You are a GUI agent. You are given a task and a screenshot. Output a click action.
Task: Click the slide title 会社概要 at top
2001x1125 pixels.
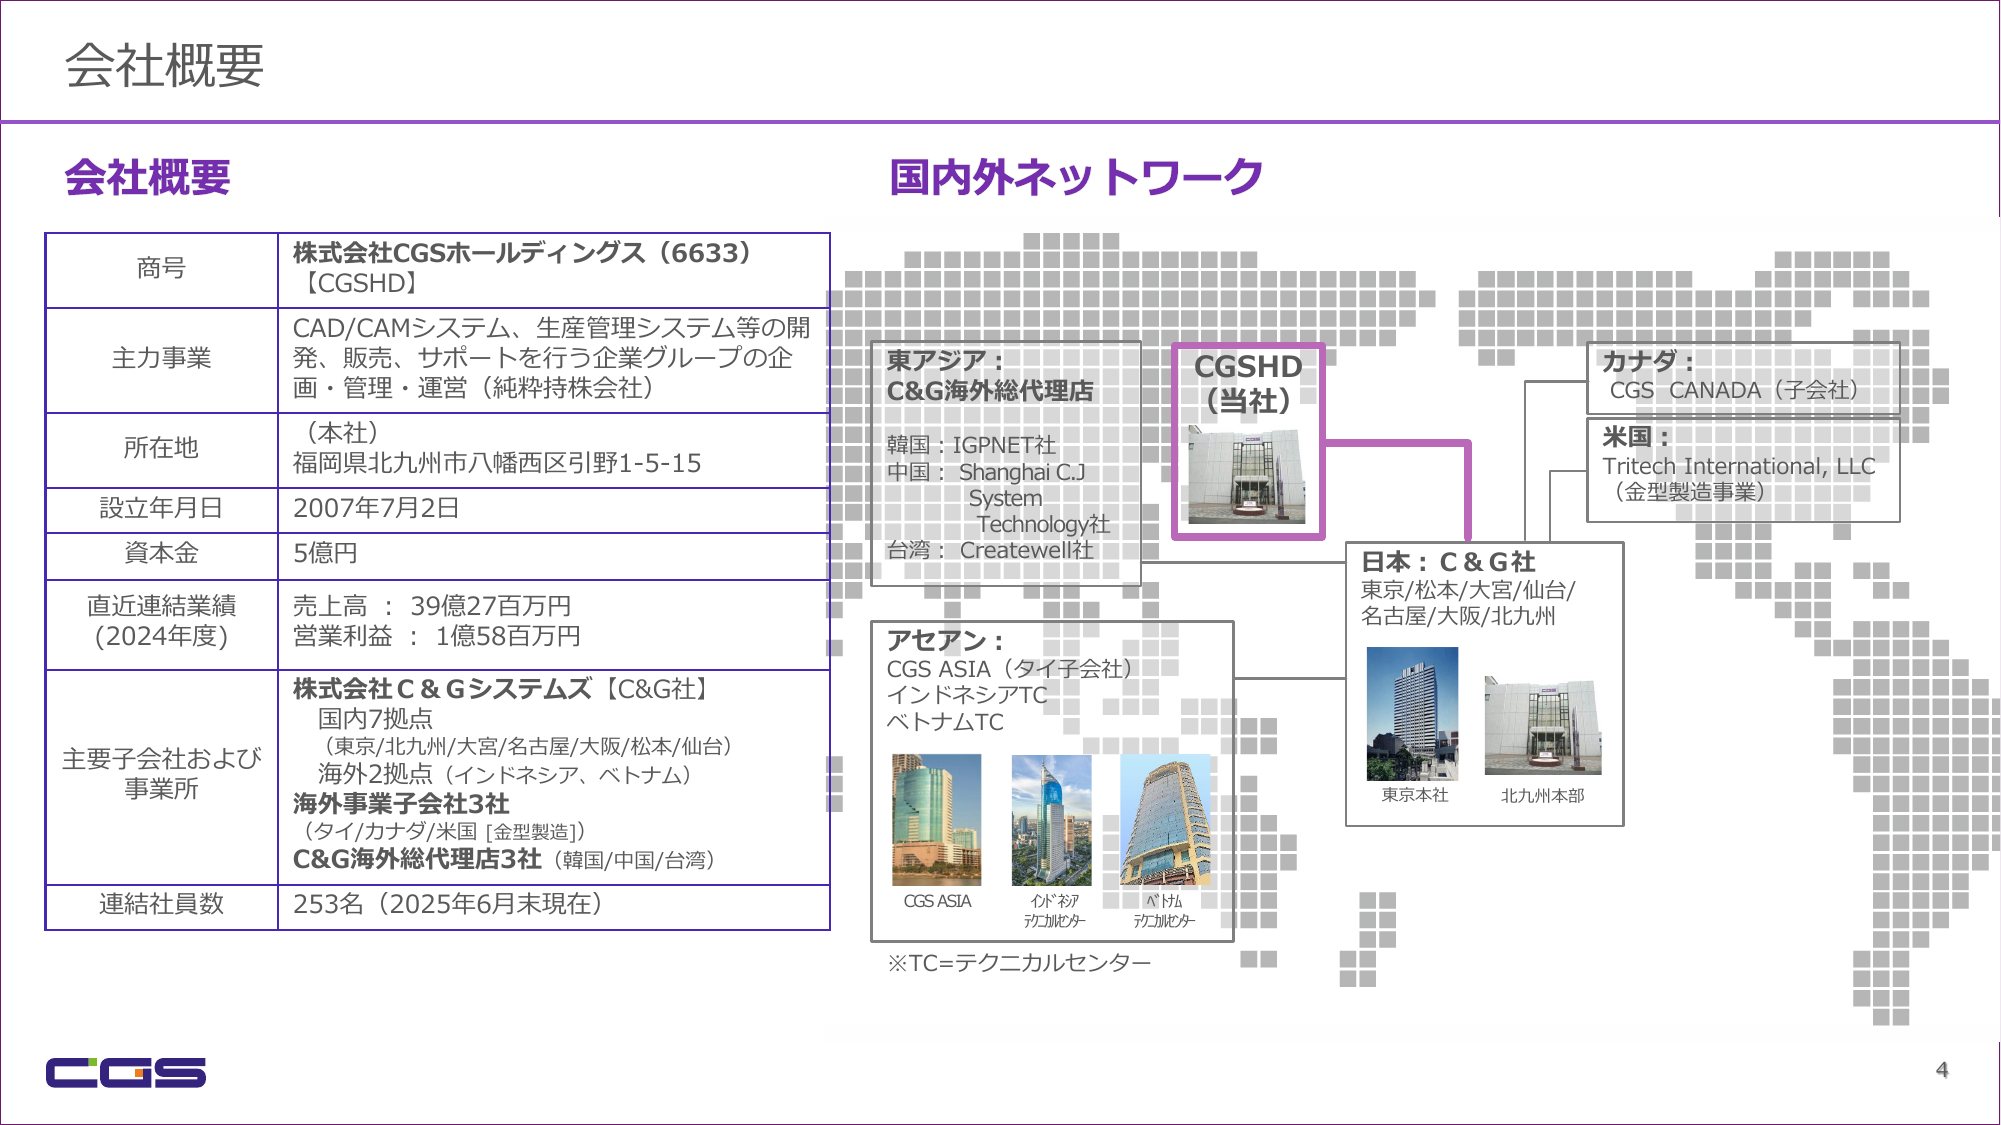coord(164,65)
